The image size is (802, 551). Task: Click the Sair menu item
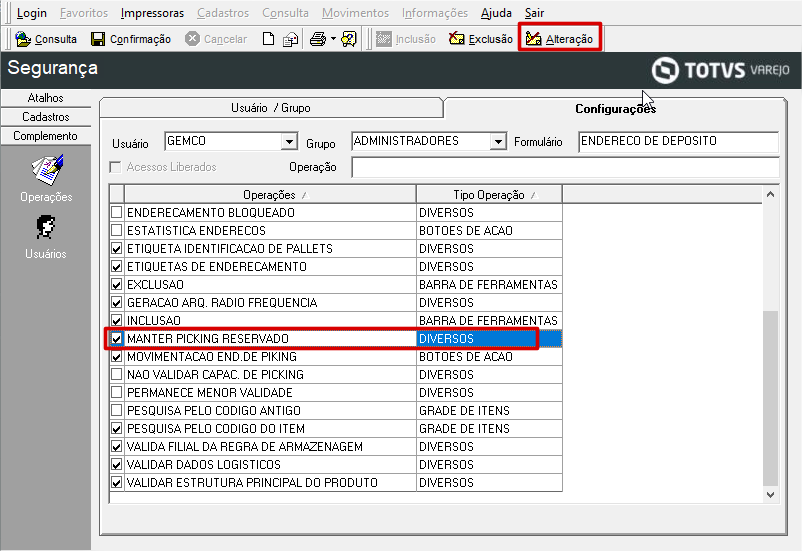534,13
